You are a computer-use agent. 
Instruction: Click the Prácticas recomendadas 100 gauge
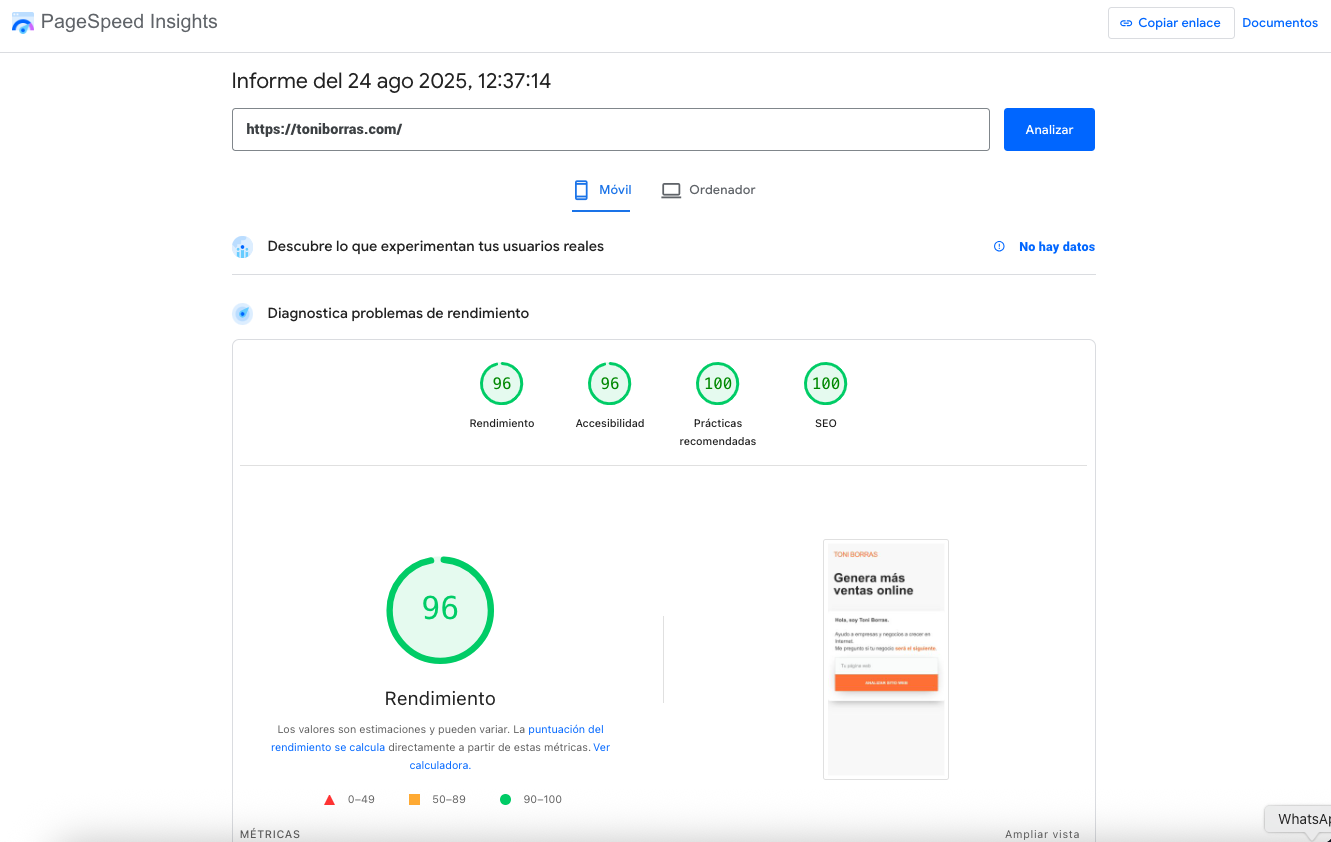[718, 384]
